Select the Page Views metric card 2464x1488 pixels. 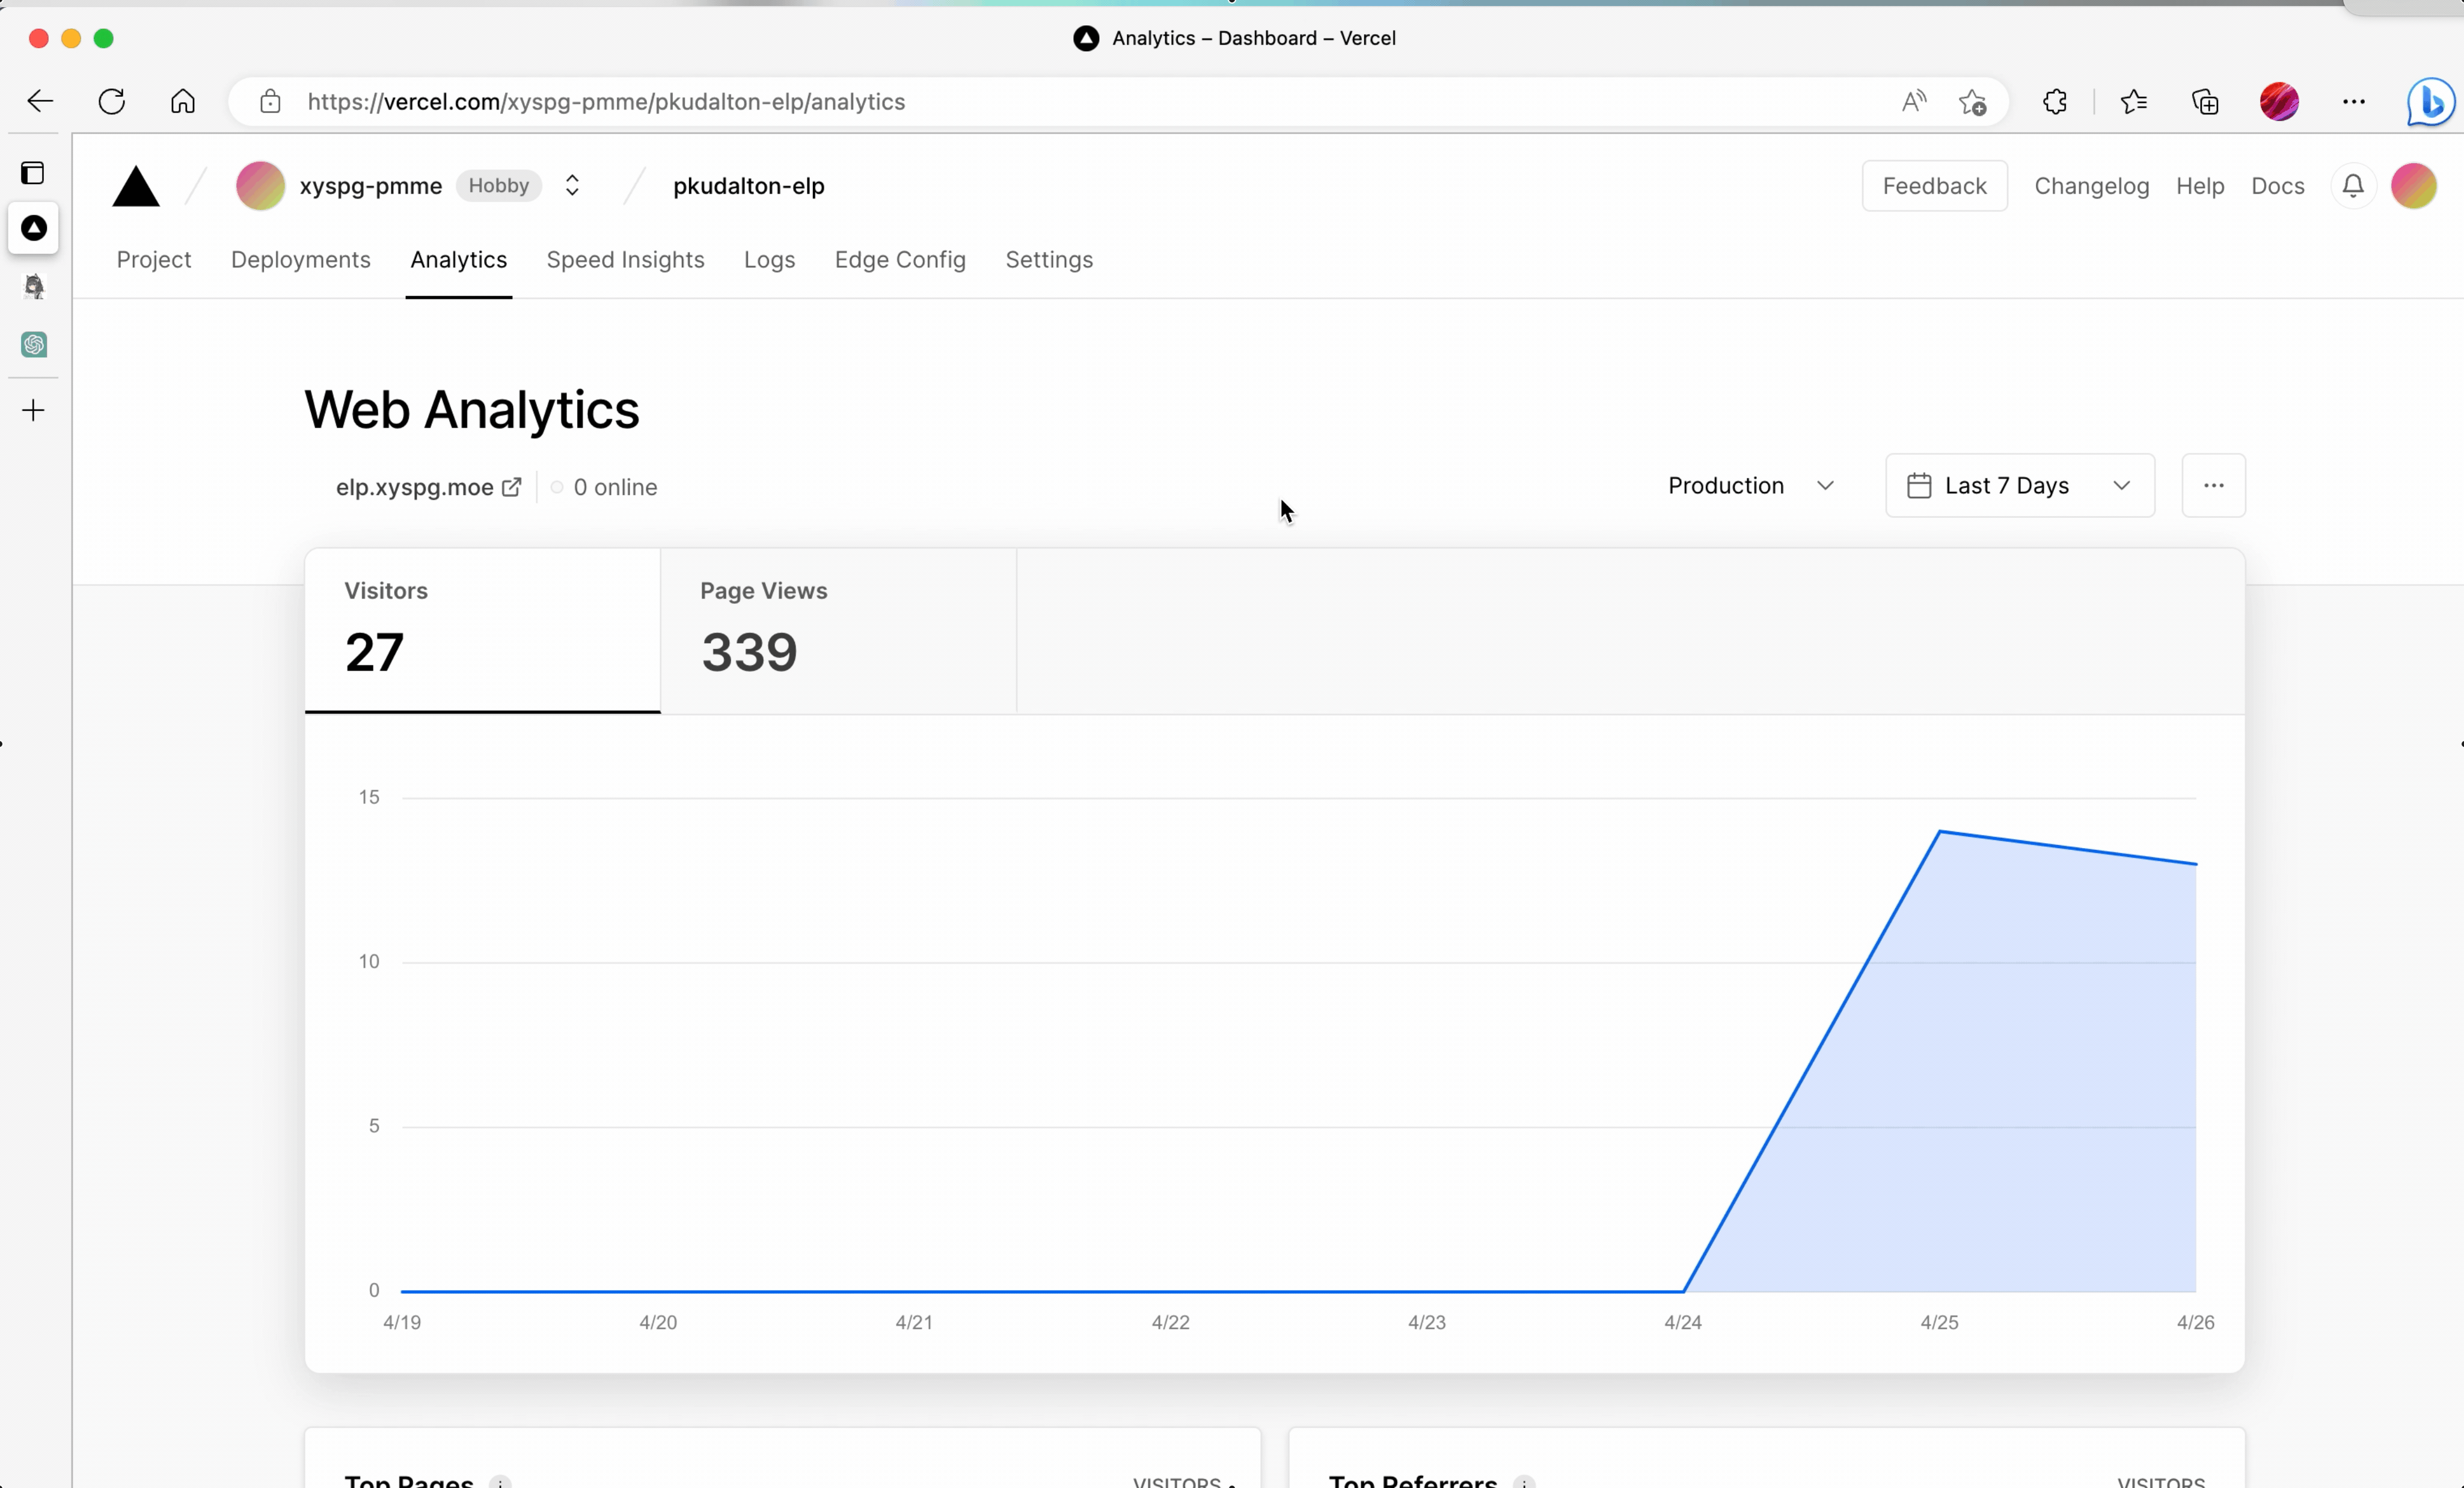[838, 631]
